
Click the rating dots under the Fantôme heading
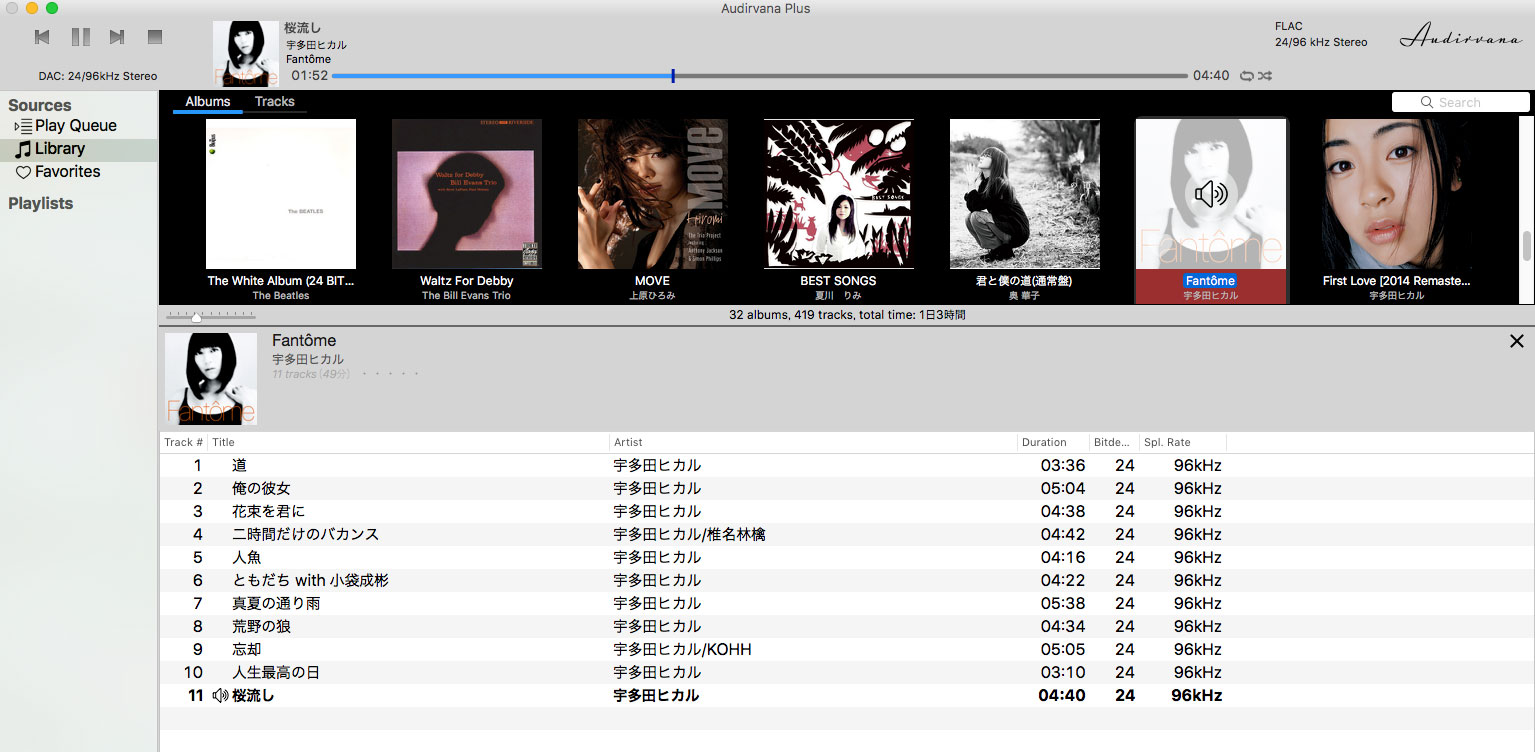click(389, 374)
